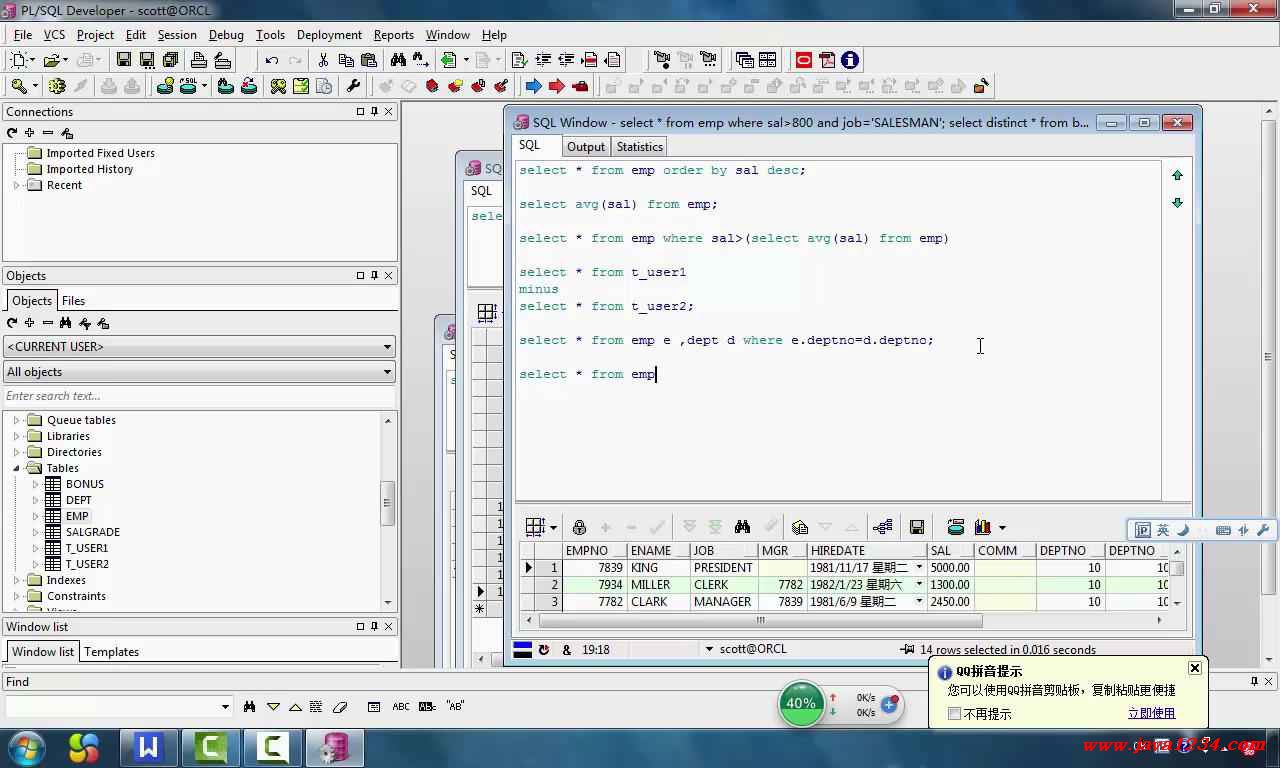Open the Deployment menu
Viewport: 1280px width, 768px height.
click(329, 34)
